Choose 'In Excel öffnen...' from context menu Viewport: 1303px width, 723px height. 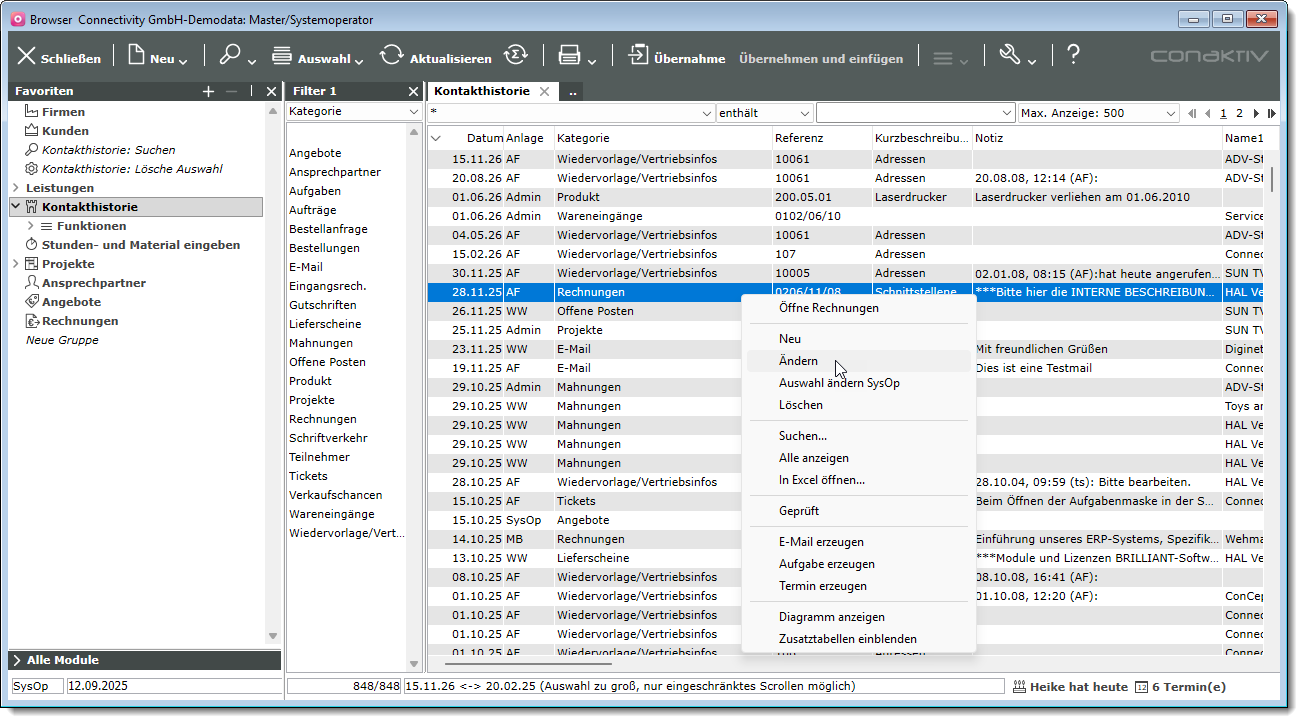coord(821,480)
